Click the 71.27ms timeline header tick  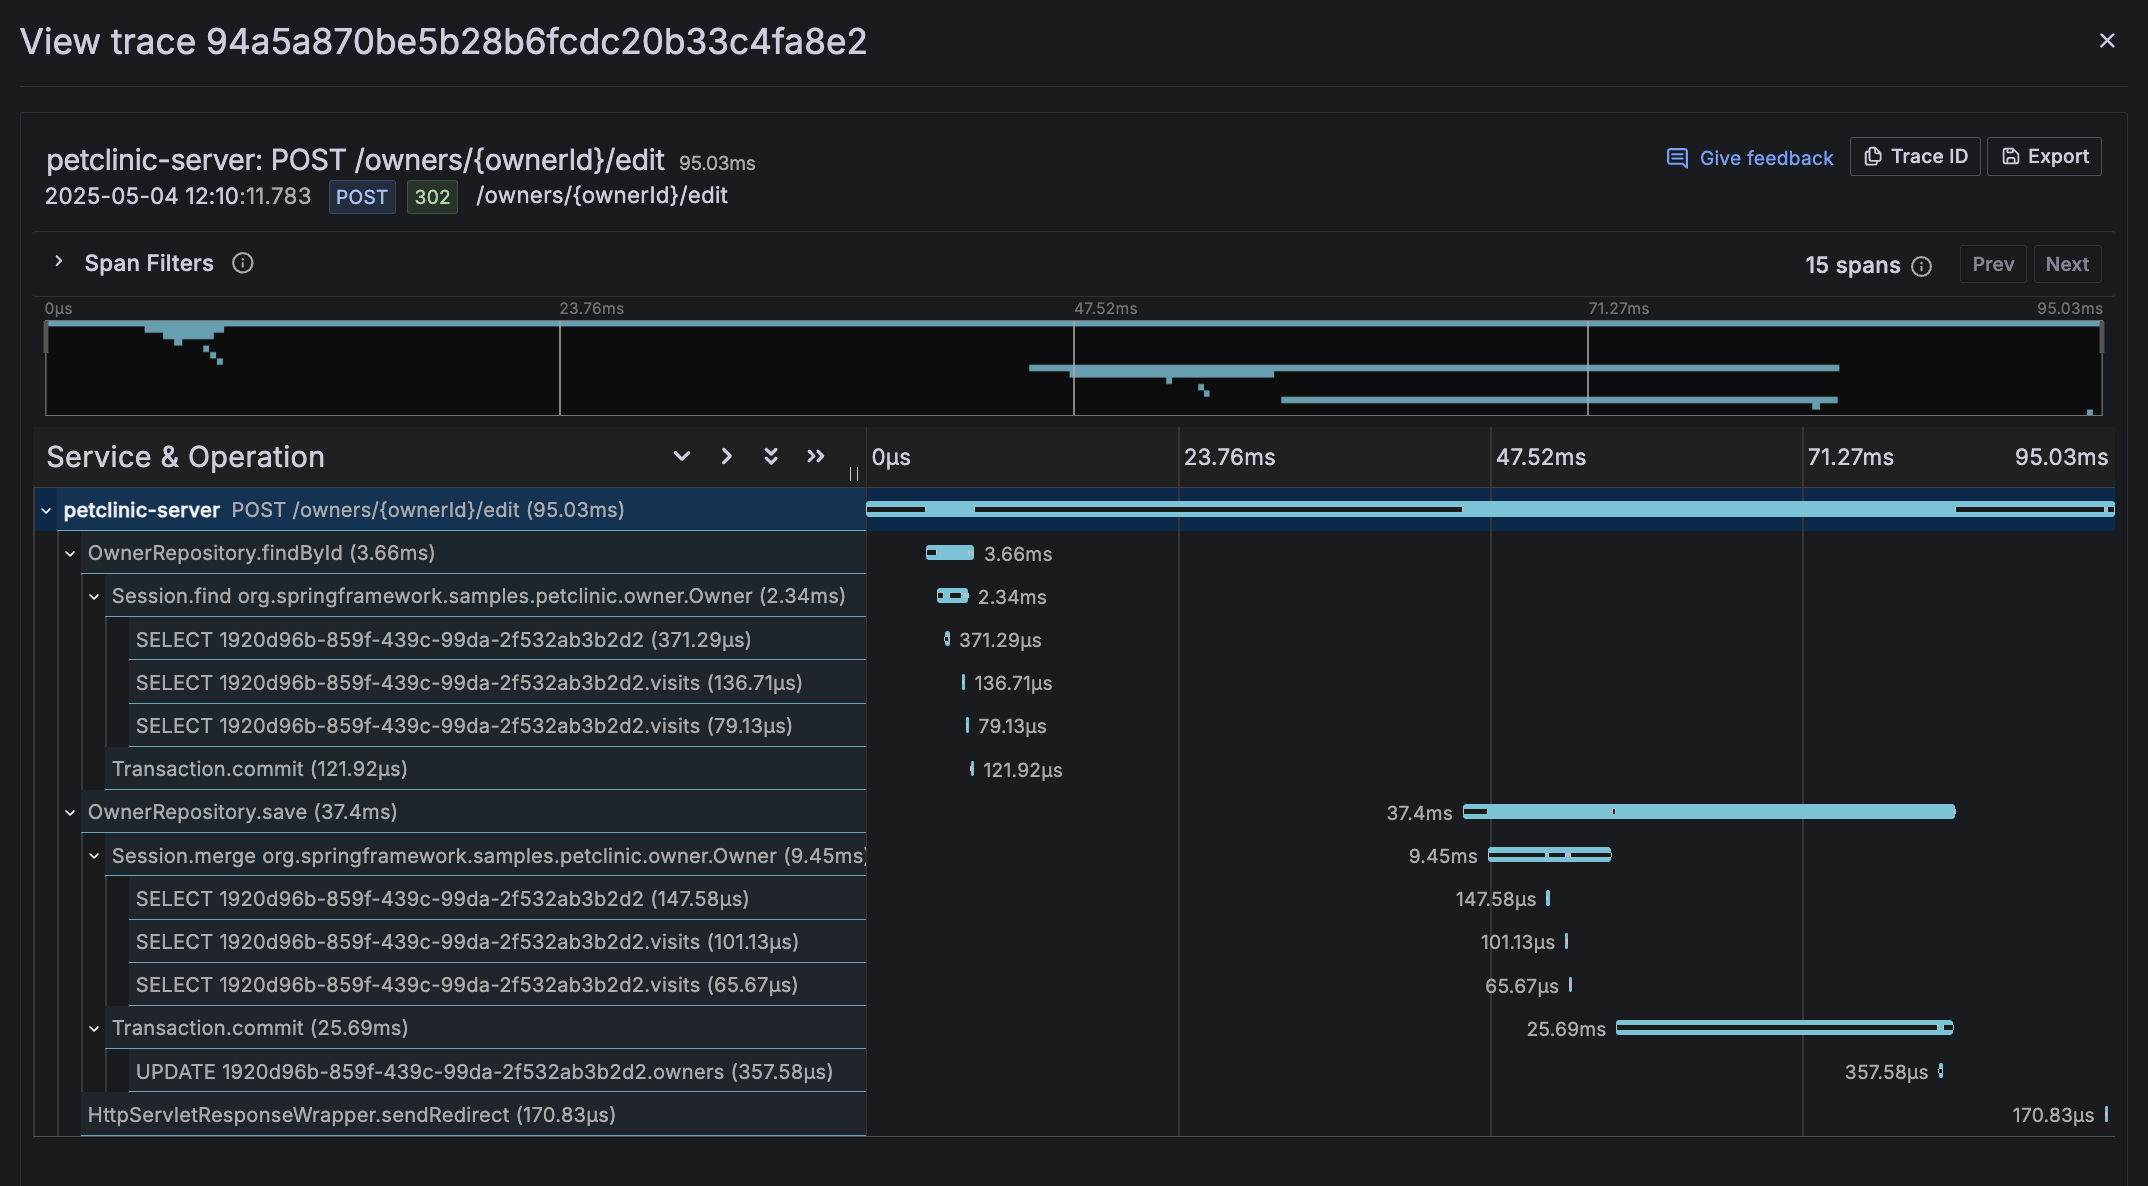coord(1851,457)
